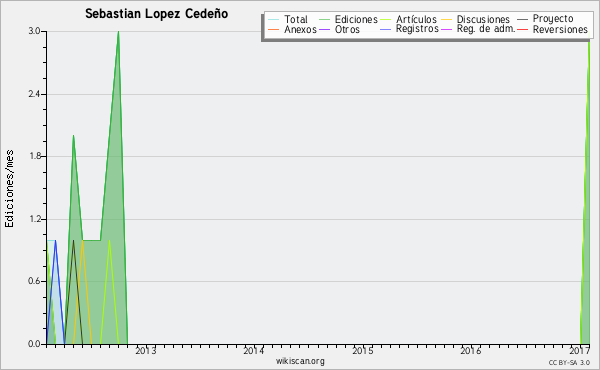
Task: Click the 2016 x-axis label
Action: tap(471, 351)
